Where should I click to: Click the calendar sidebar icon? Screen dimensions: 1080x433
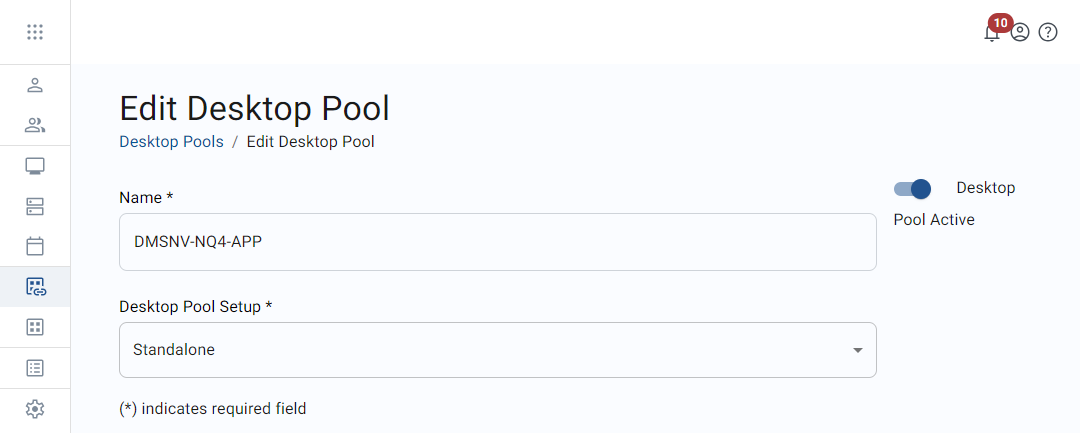click(x=35, y=246)
